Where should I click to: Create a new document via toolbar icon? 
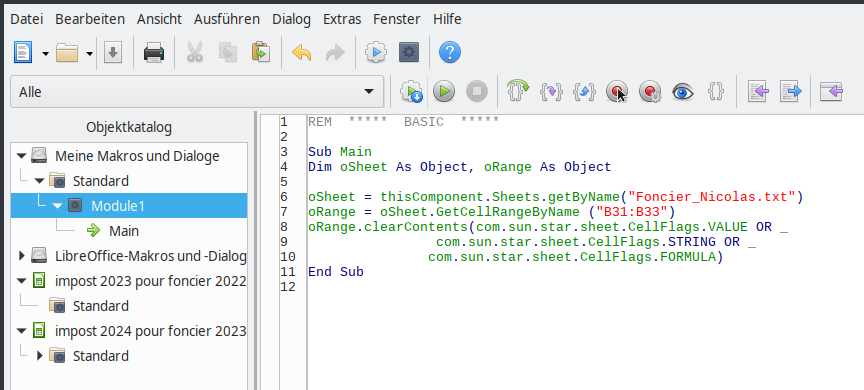pos(23,53)
